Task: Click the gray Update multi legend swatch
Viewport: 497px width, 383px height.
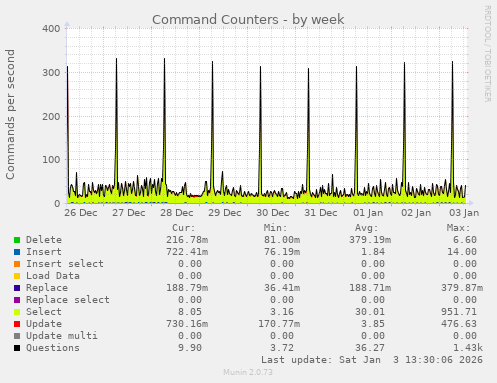Action: coord(17,336)
